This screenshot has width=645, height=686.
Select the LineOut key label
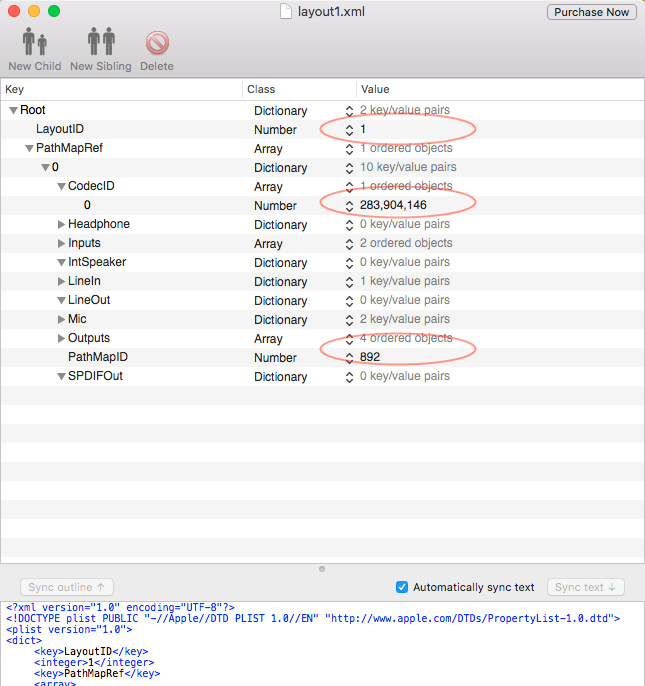tap(89, 300)
